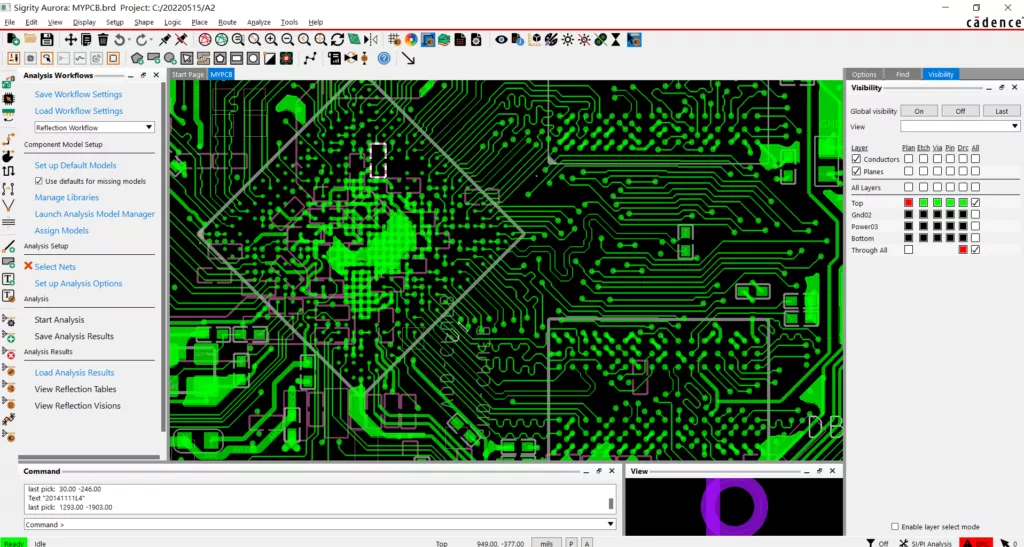This screenshot has width=1024, height=547.
Task: Click the Undo arrow icon
Action: tap(120, 40)
